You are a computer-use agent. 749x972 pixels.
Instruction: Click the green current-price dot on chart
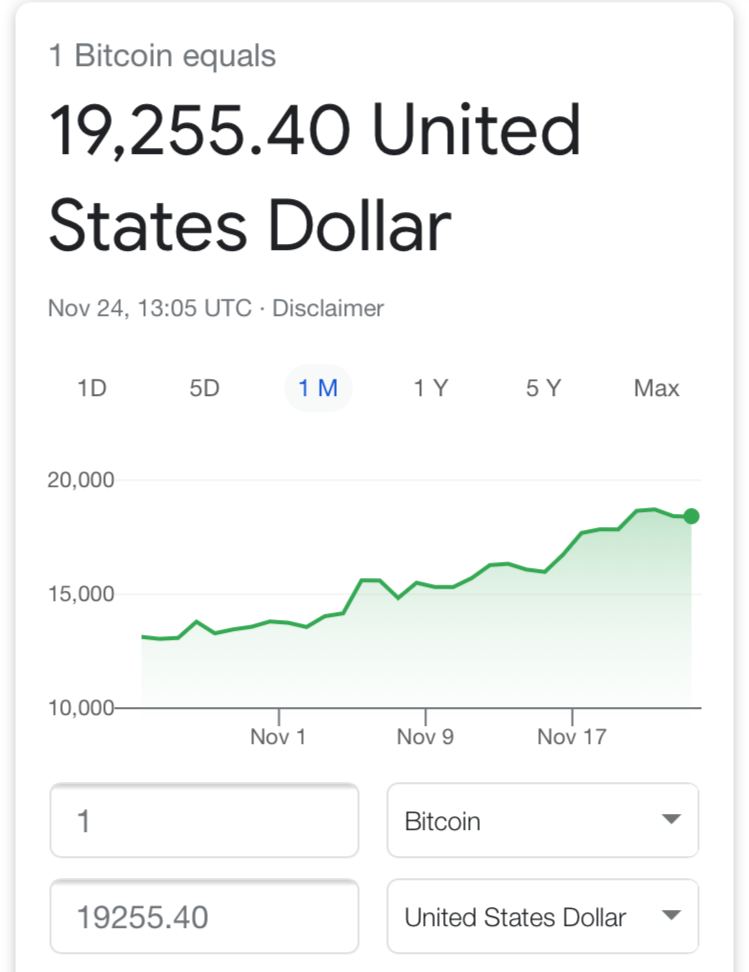[x=691, y=516]
